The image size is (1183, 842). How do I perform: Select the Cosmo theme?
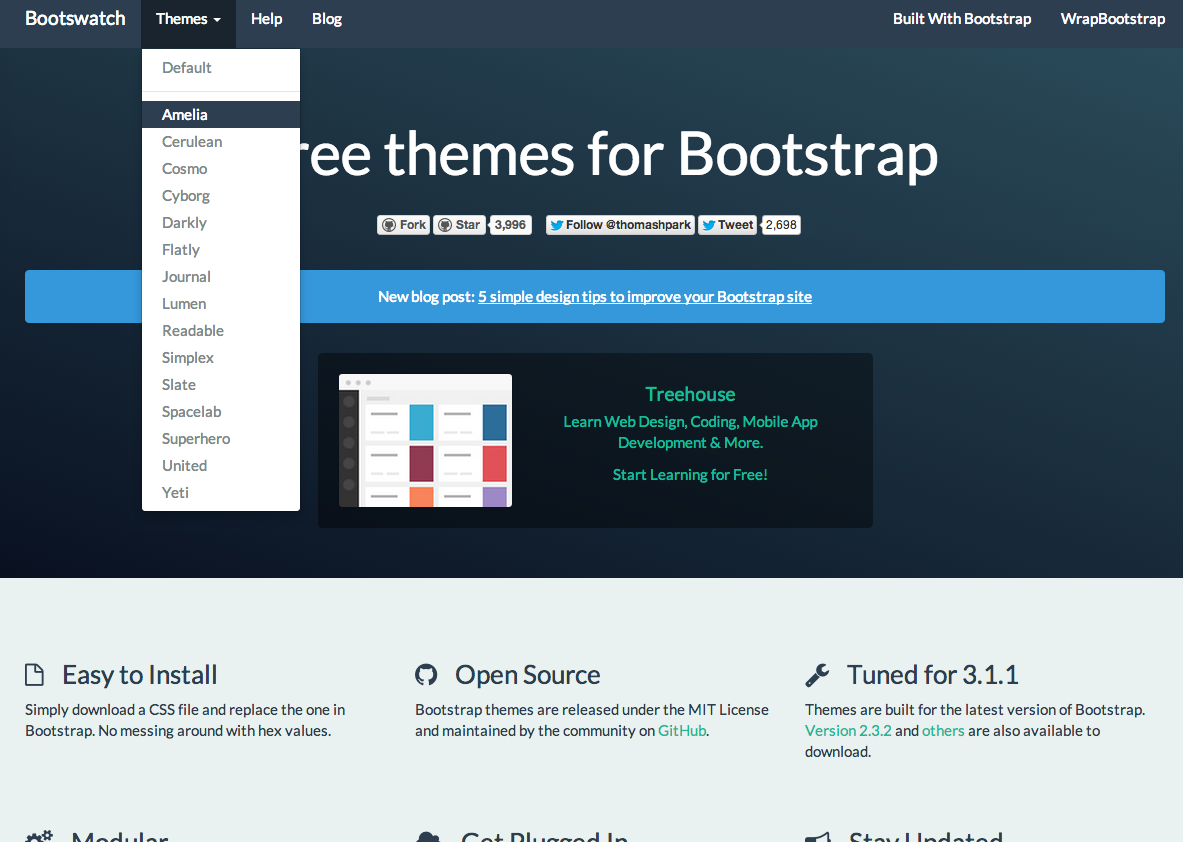point(221,169)
